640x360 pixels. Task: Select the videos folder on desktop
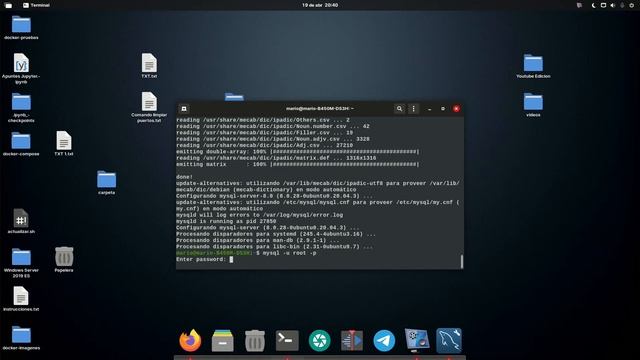coord(533,105)
